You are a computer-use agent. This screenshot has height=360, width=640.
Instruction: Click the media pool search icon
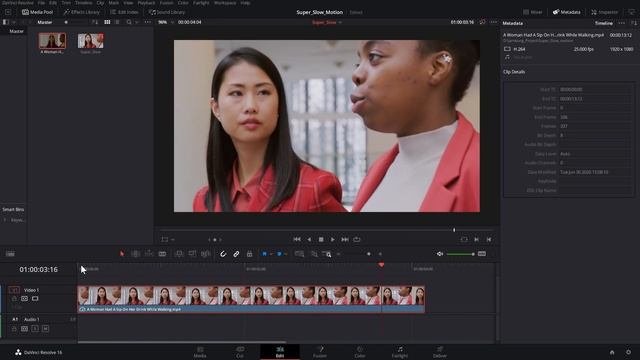129,22
